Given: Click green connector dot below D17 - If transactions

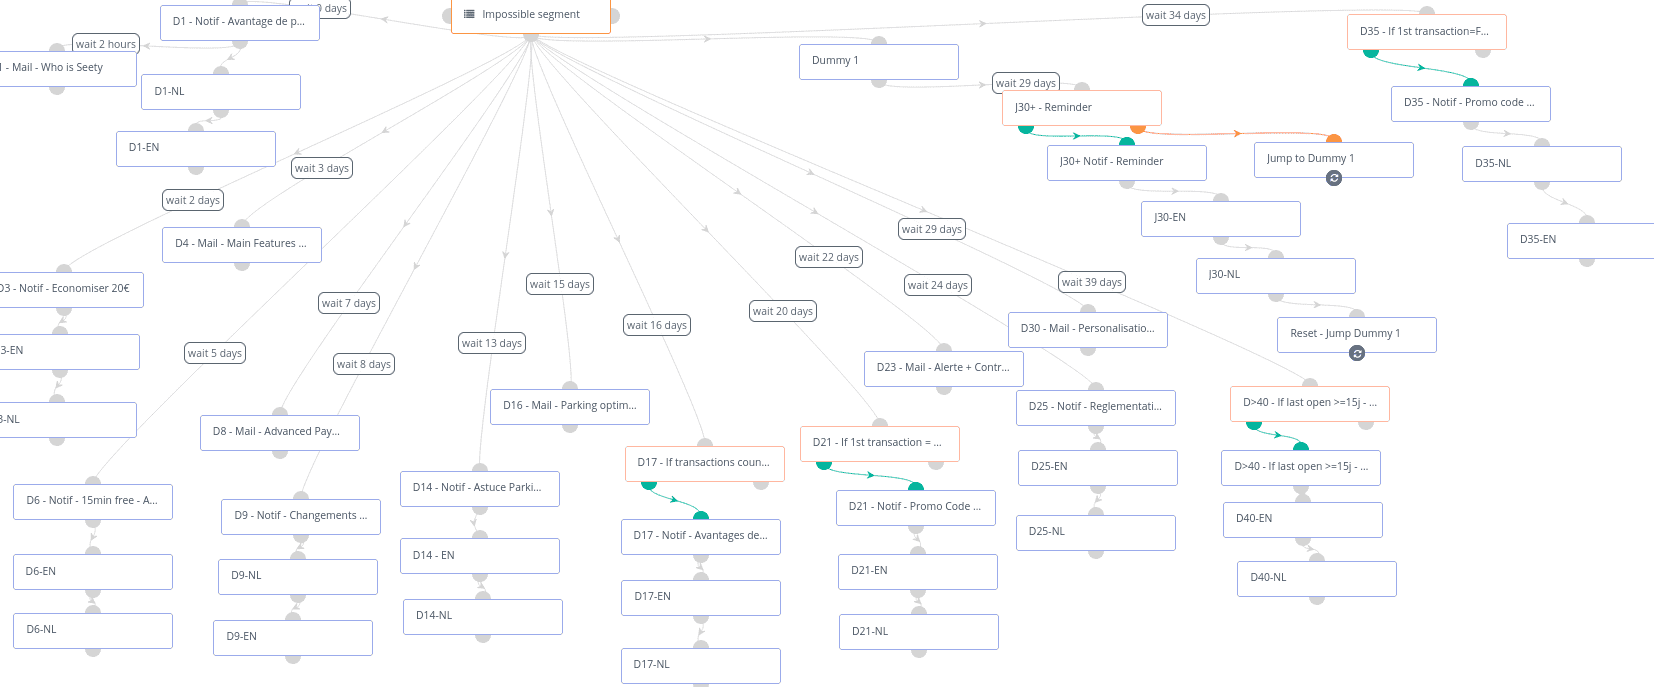Looking at the screenshot, I should click(649, 484).
